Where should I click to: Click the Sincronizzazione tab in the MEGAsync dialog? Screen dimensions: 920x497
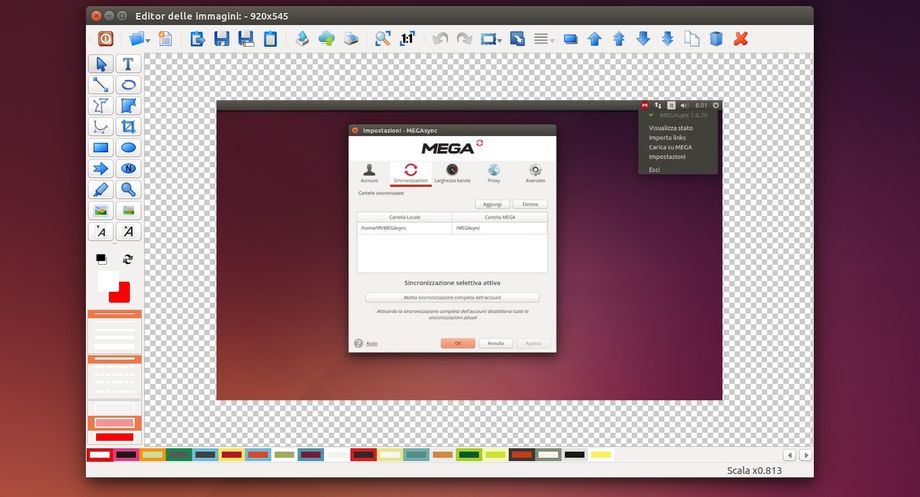coord(410,172)
